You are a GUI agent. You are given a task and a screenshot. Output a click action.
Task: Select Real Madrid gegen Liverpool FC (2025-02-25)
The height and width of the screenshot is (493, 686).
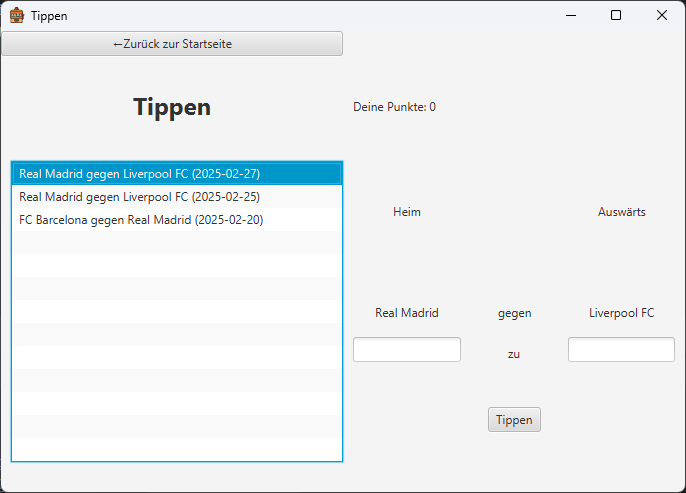[177, 197]
